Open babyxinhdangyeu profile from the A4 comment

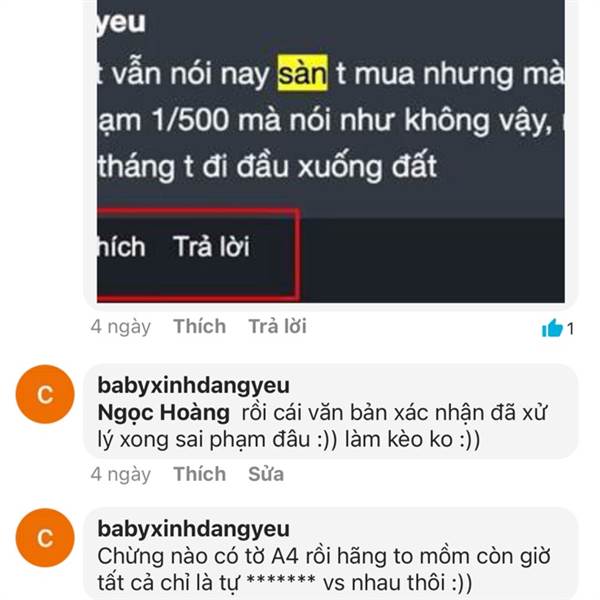(193, 529)
